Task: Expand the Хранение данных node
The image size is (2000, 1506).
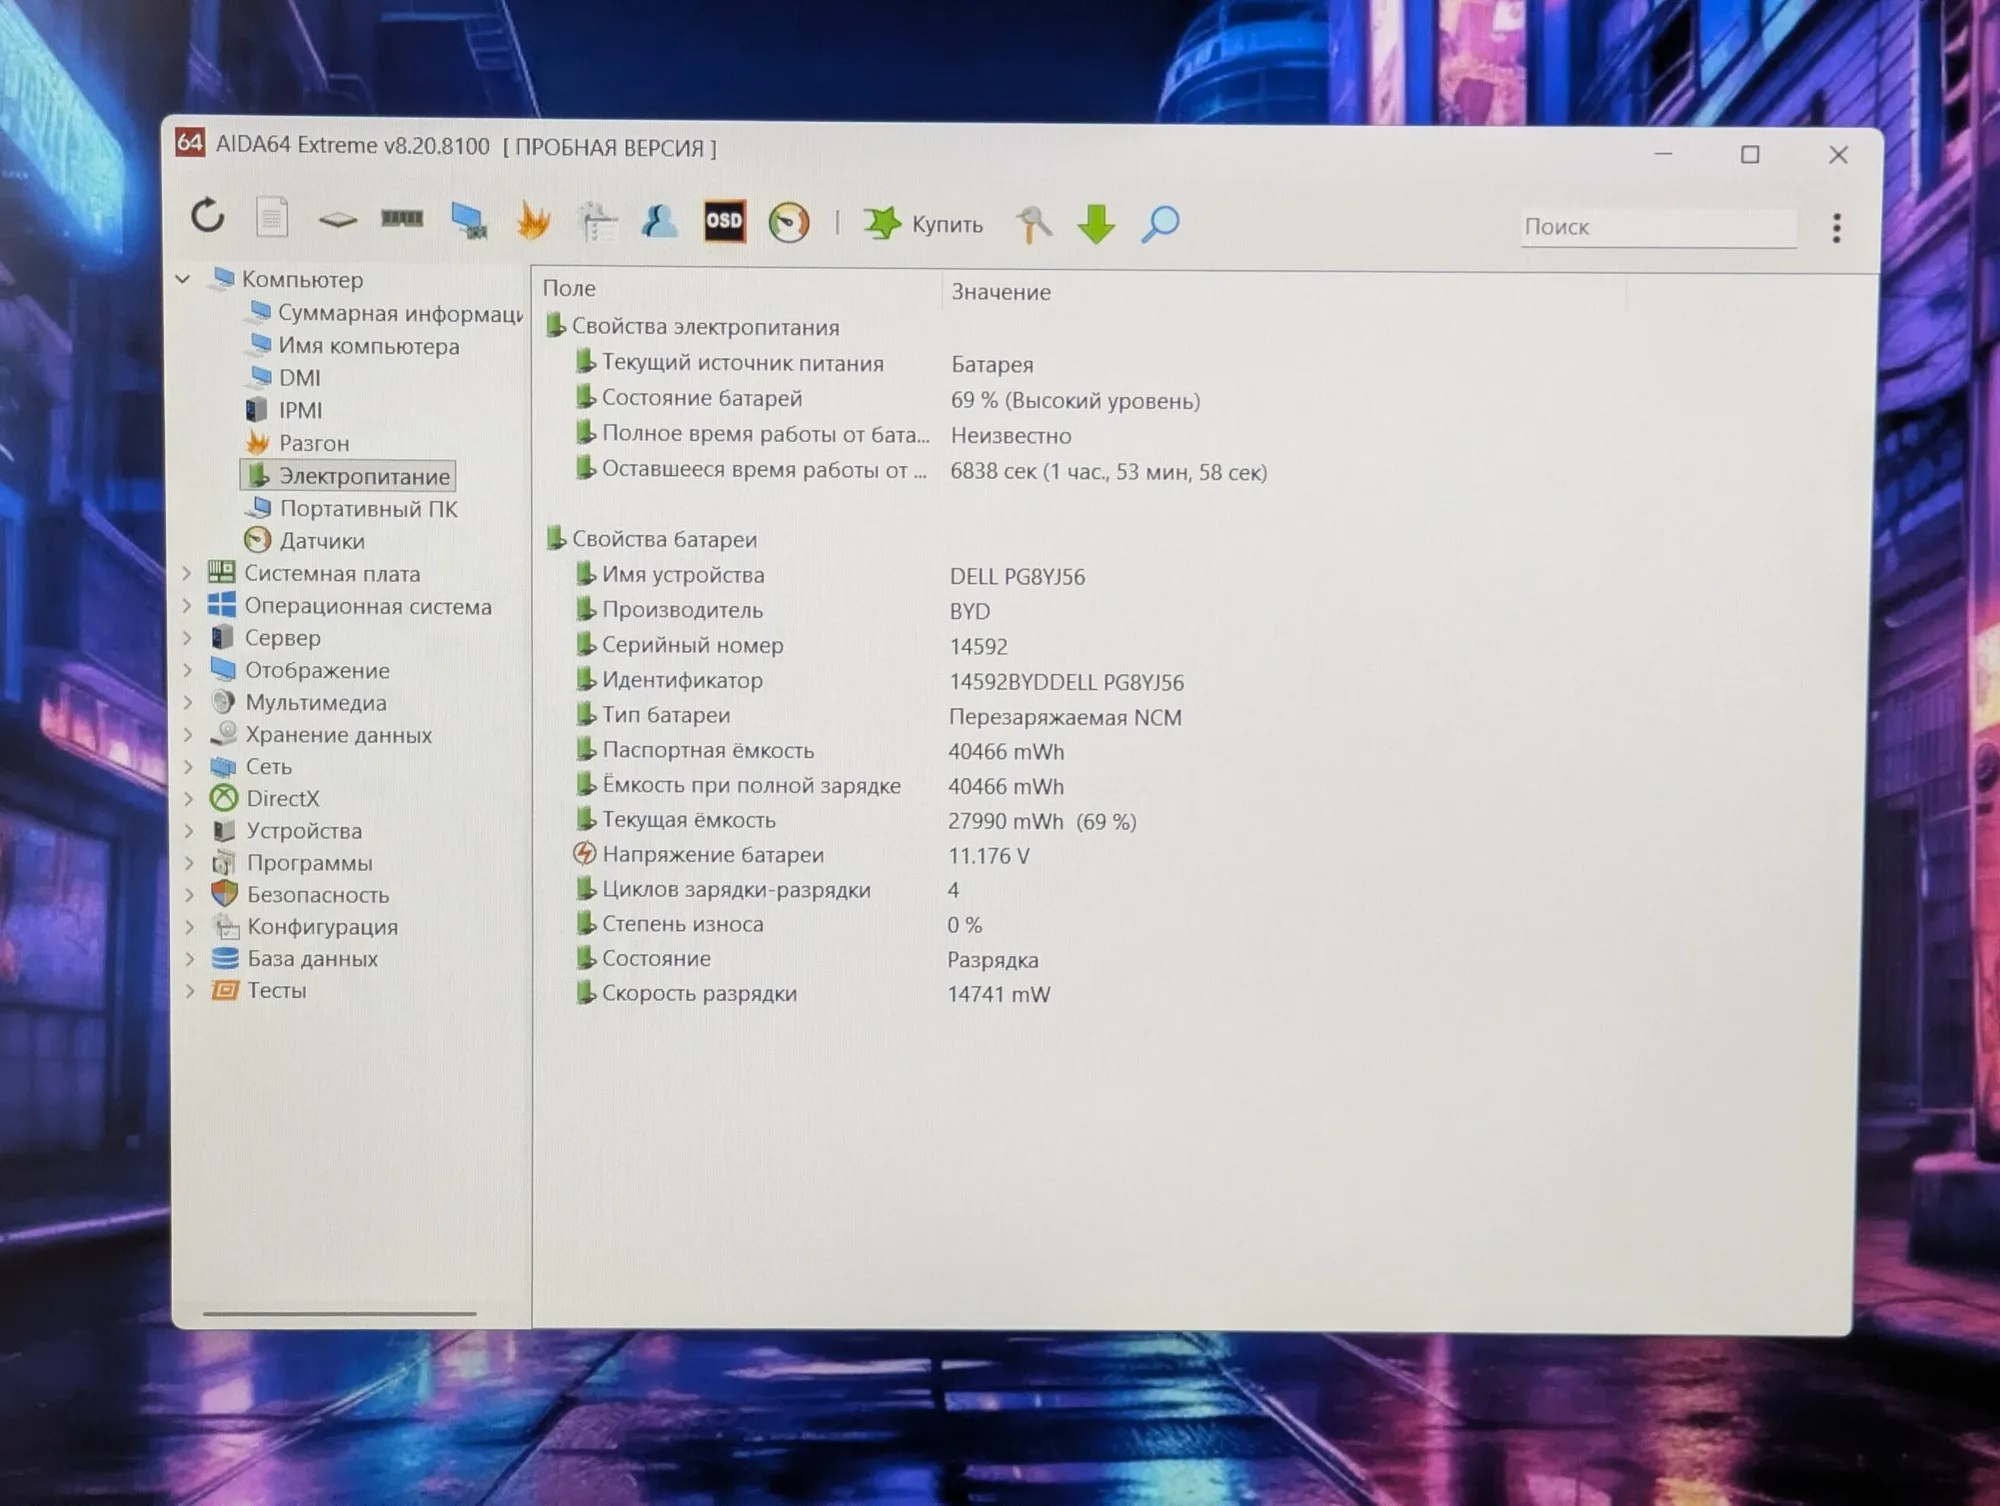Action: 188,734
